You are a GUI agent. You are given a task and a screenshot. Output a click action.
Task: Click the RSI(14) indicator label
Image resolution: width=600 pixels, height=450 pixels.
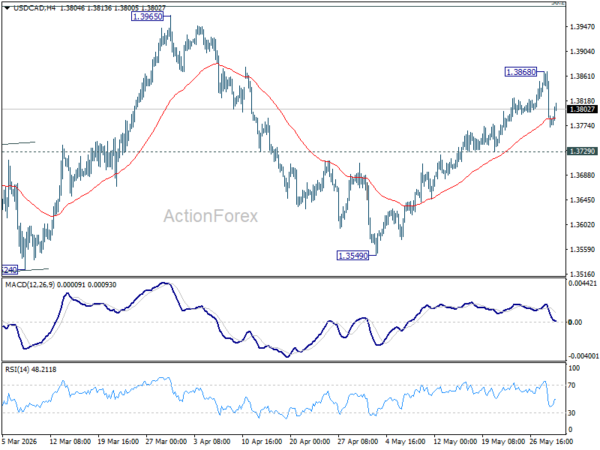point(16,369)
